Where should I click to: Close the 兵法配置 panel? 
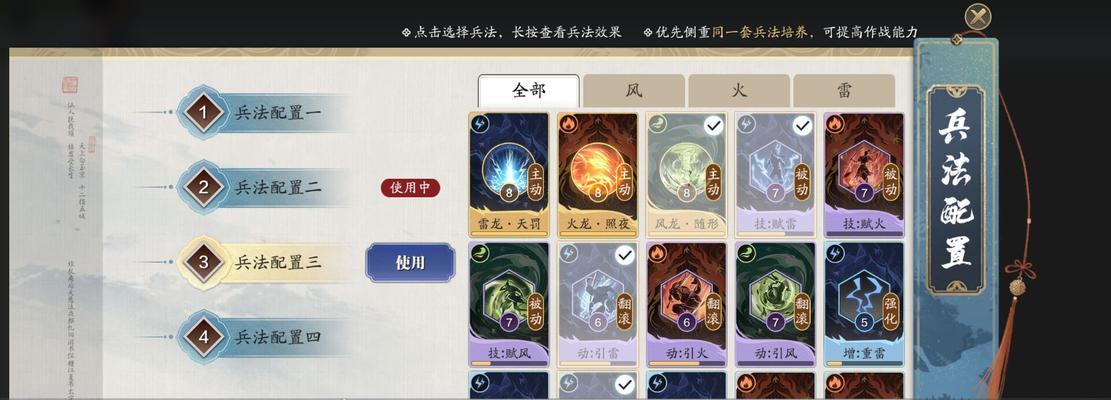[978, 16]
